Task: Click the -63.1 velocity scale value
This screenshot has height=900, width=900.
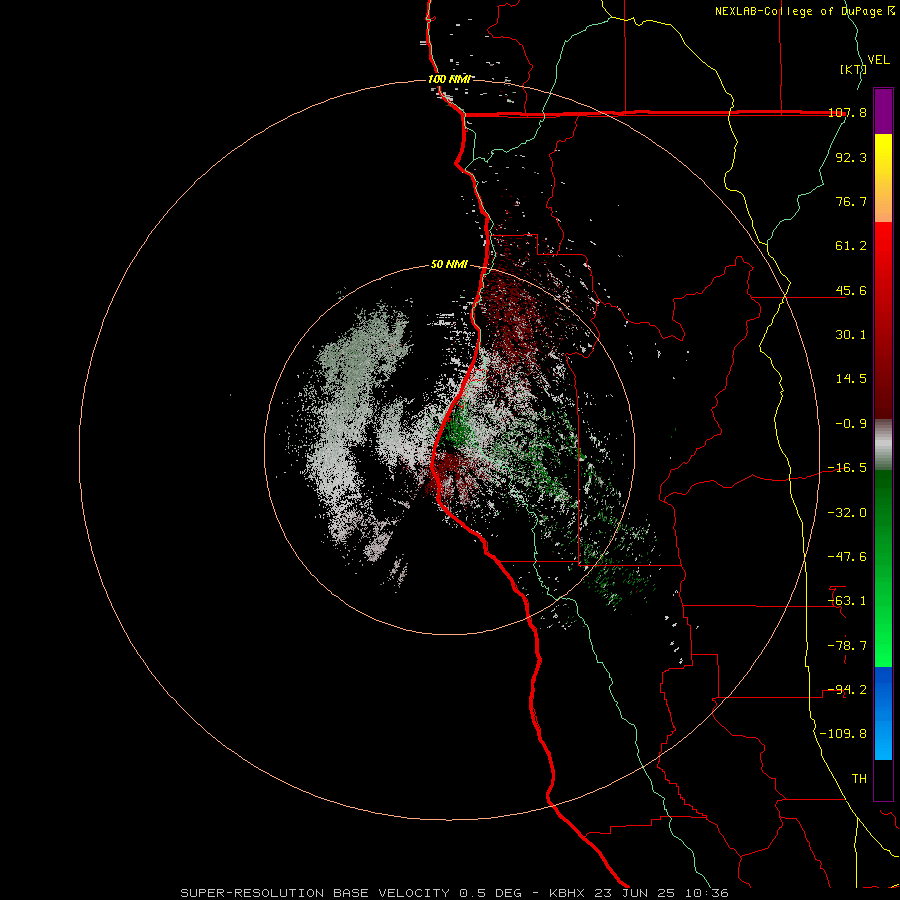Action: coord(847,601)
